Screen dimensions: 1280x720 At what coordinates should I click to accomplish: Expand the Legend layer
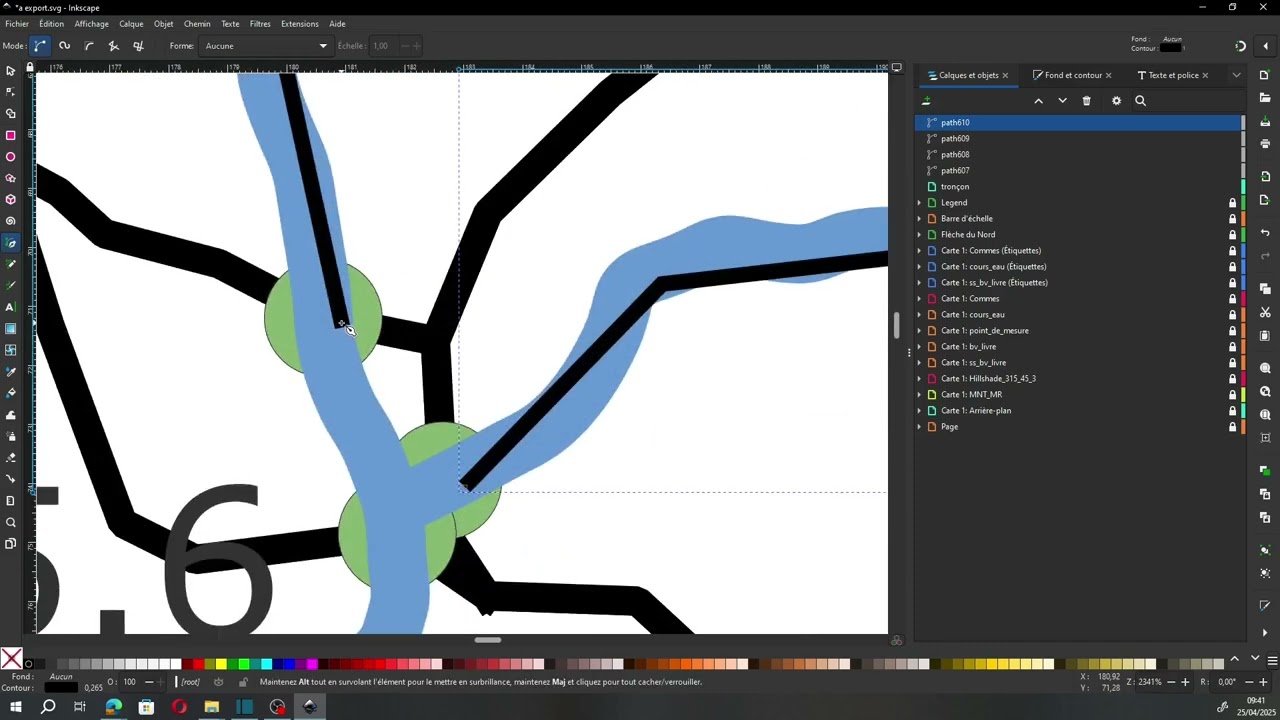point(919,202)
